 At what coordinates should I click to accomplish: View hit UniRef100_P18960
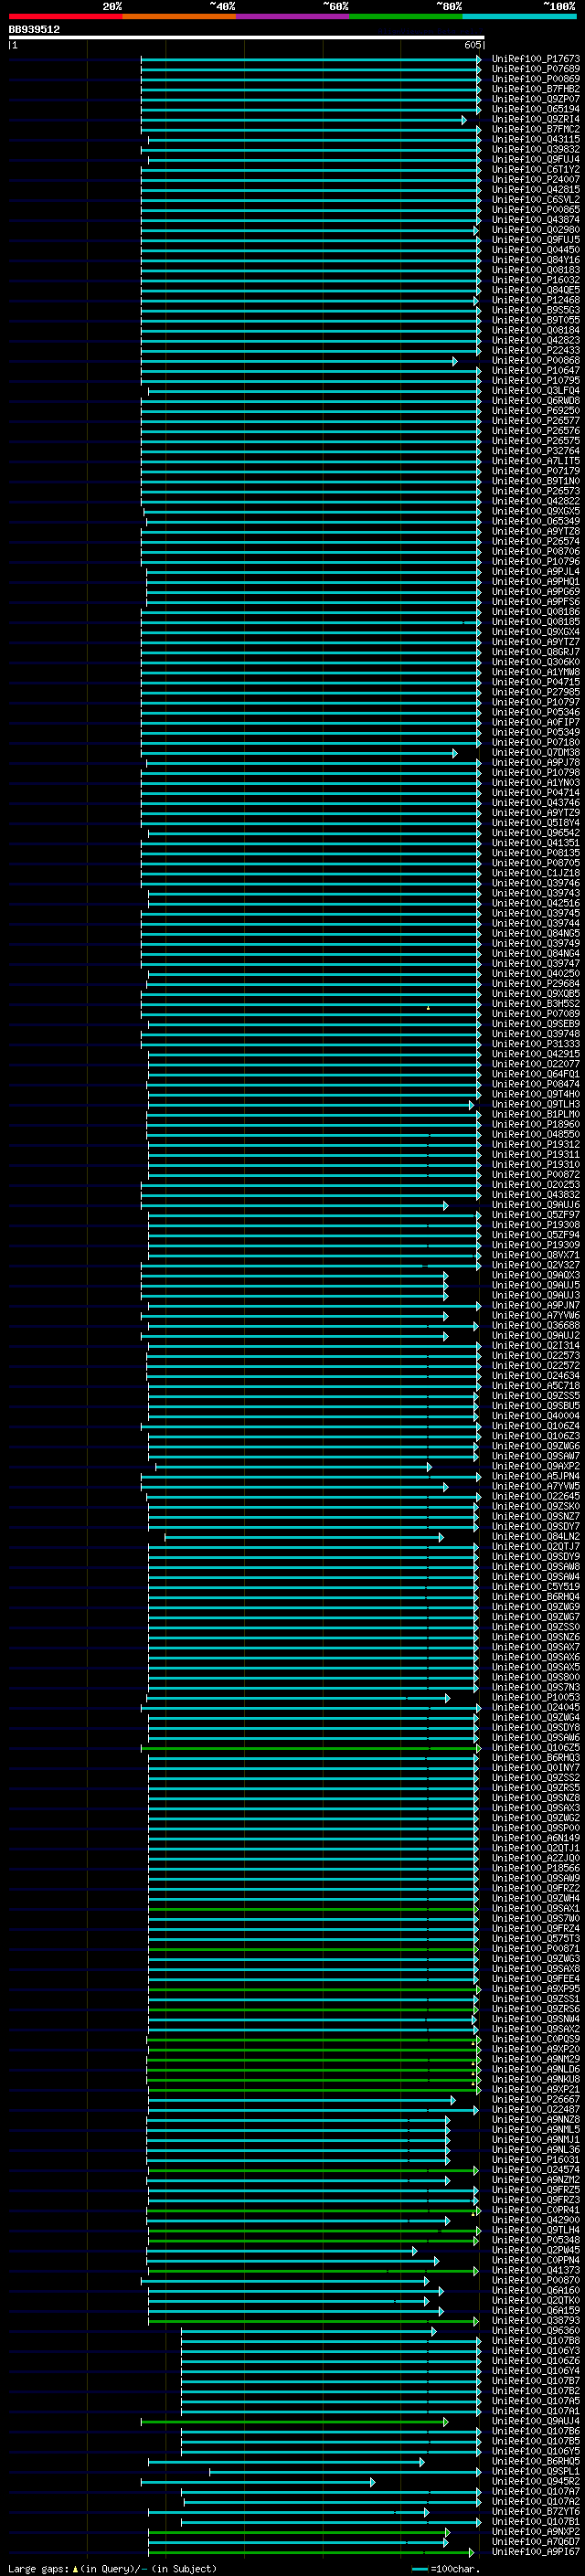click(x=535, y=1125)
